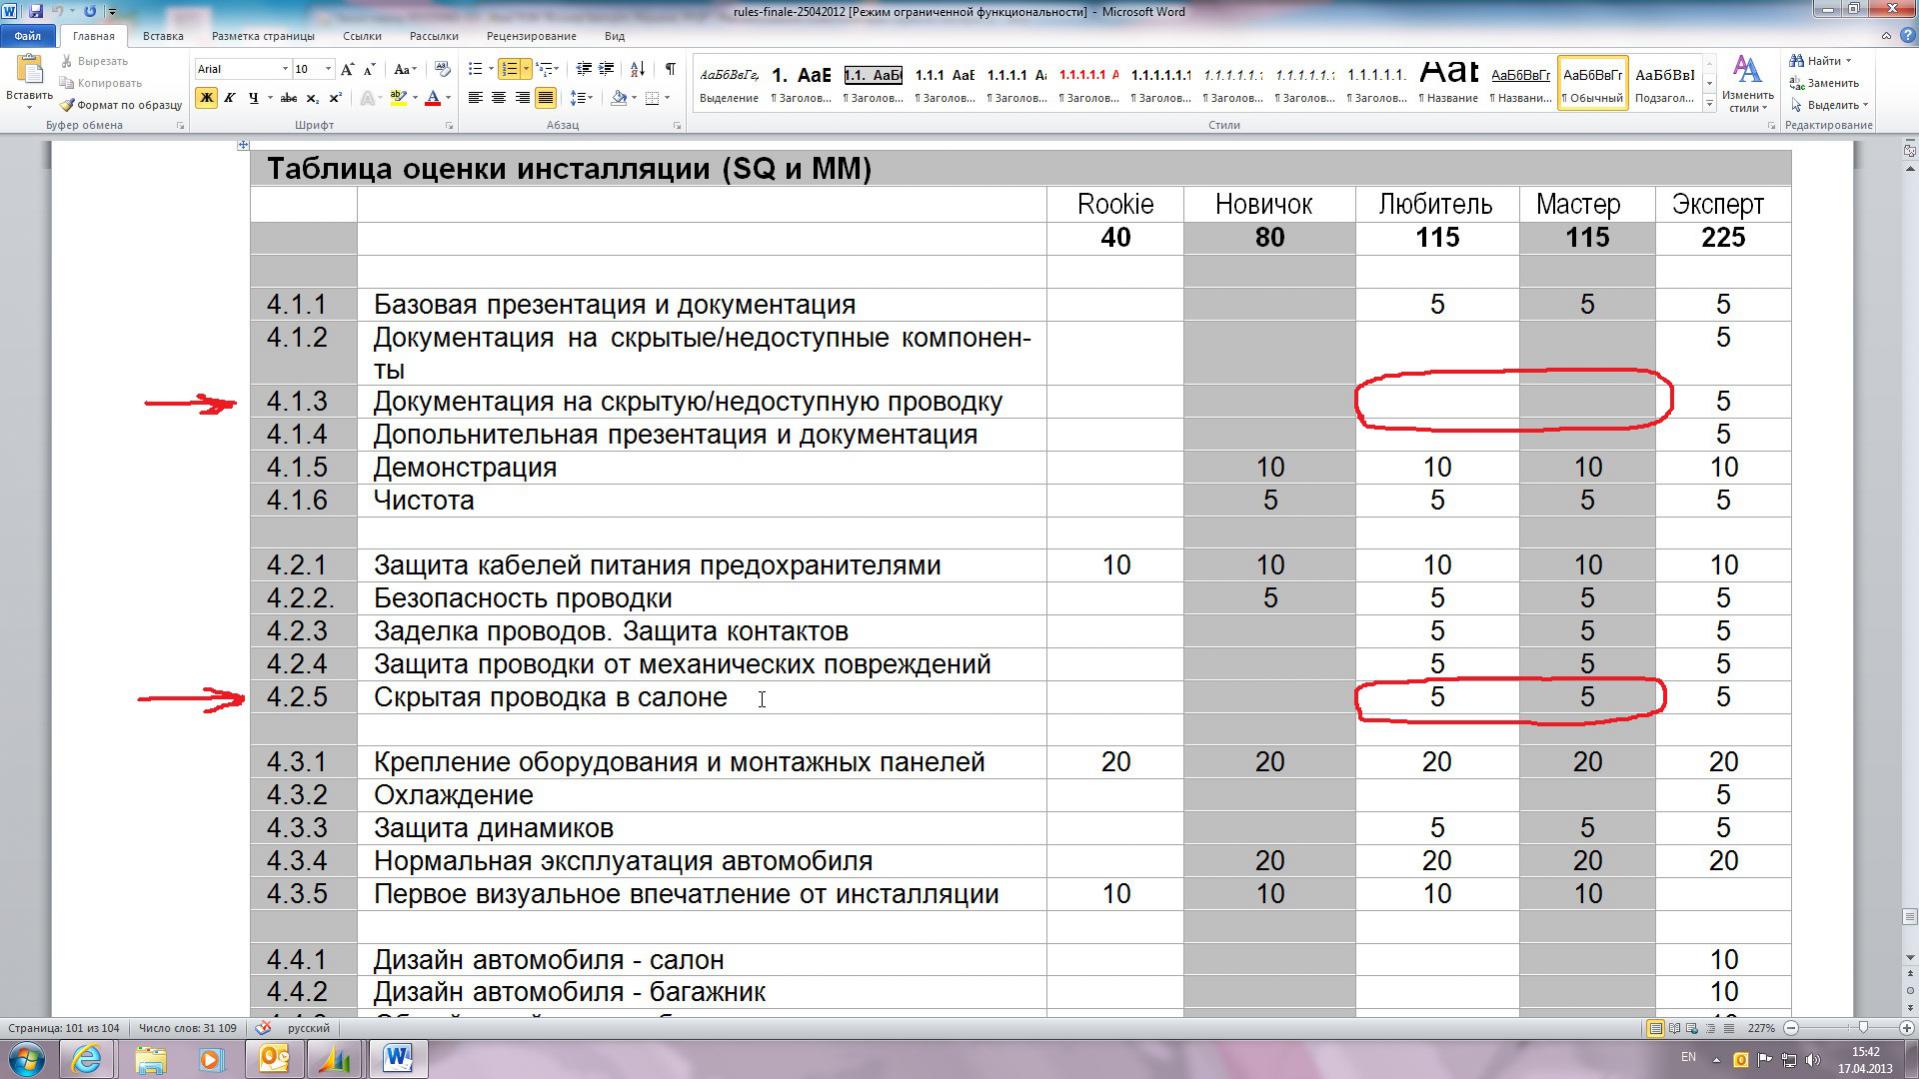Image resolution: width=1919 pixels, height=1079 pixels.
Task: Toggle bold formatting (Ж) off
Action: point(206,98)
